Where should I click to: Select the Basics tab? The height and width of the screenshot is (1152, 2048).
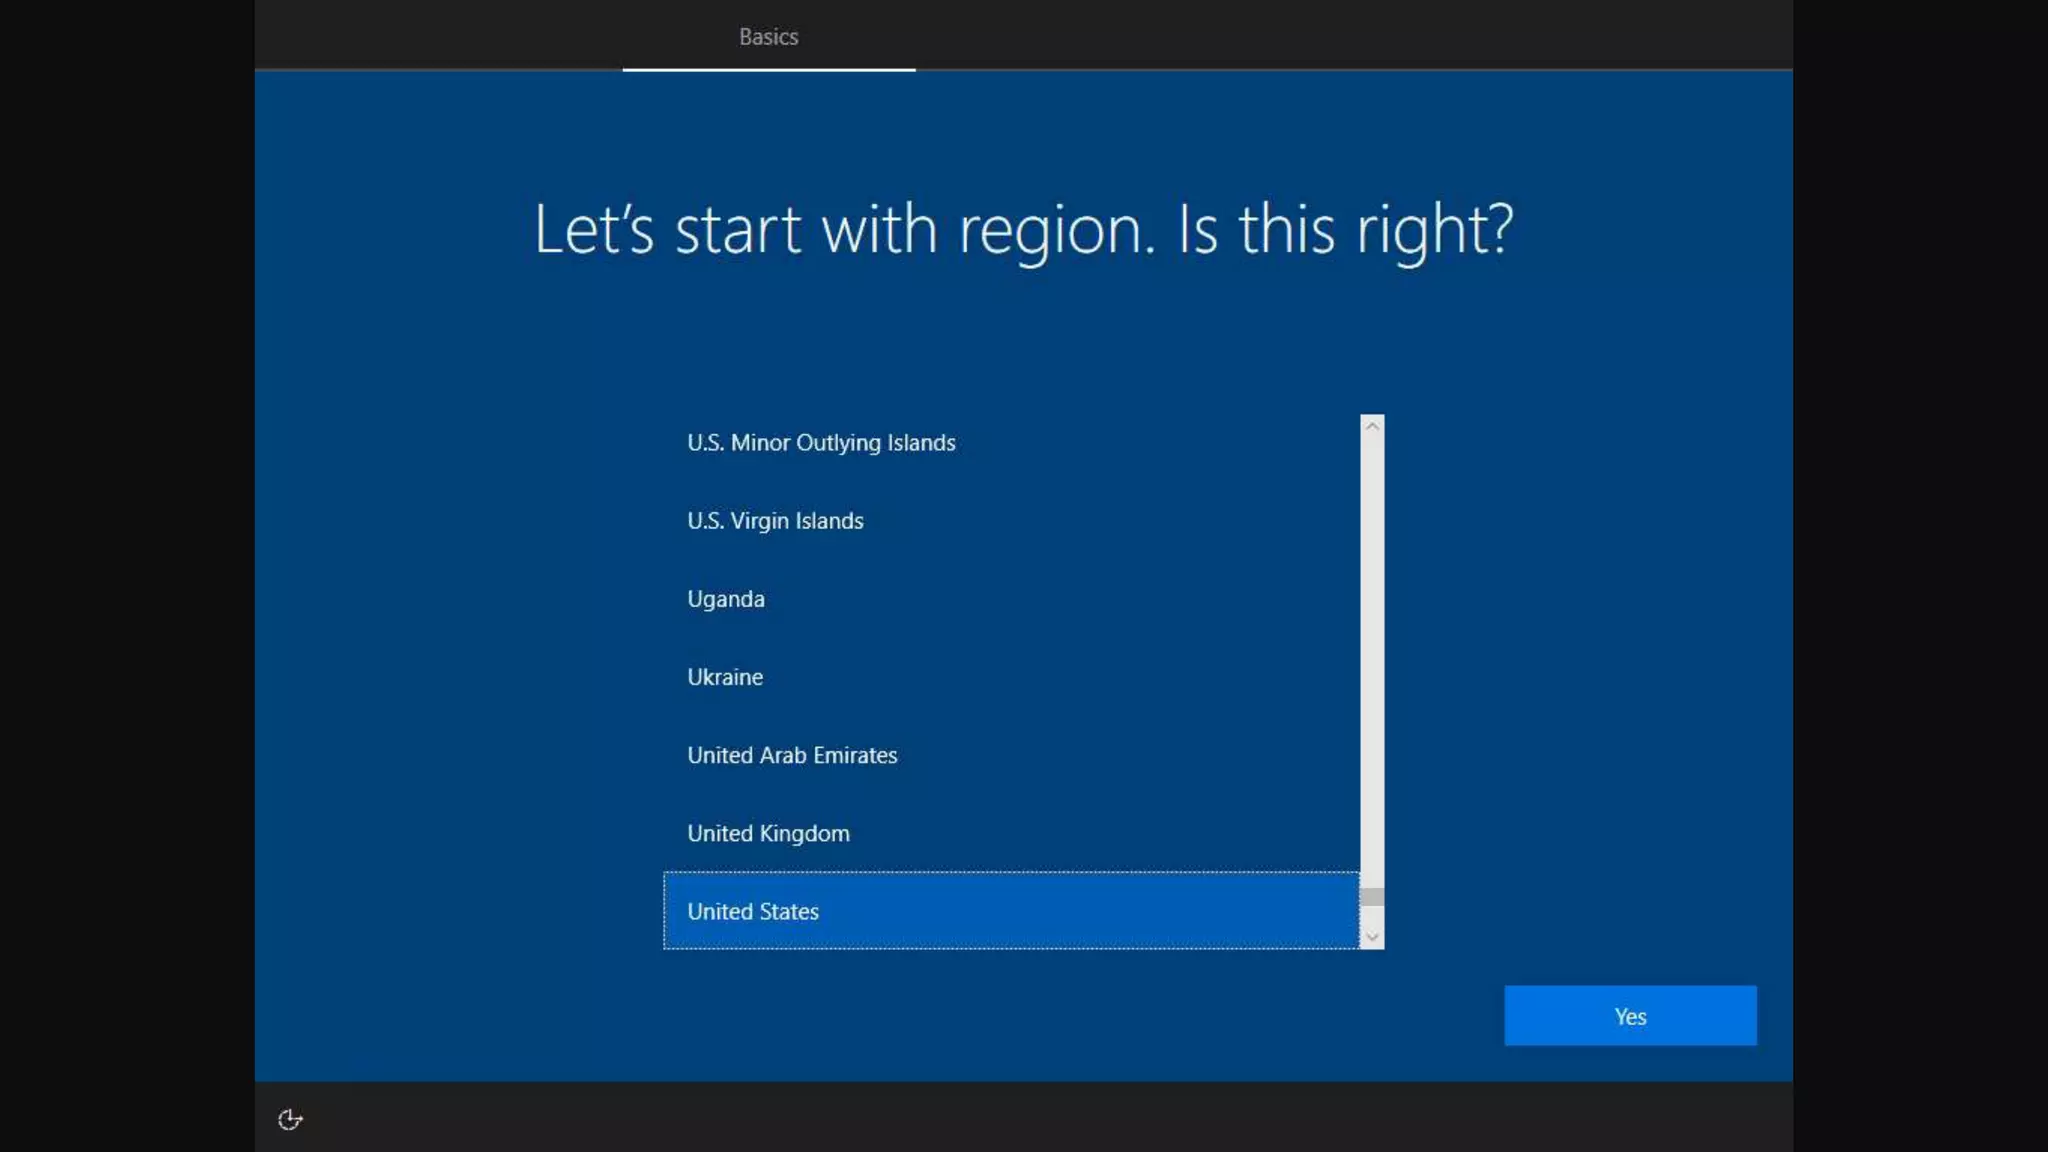[768, 37]
